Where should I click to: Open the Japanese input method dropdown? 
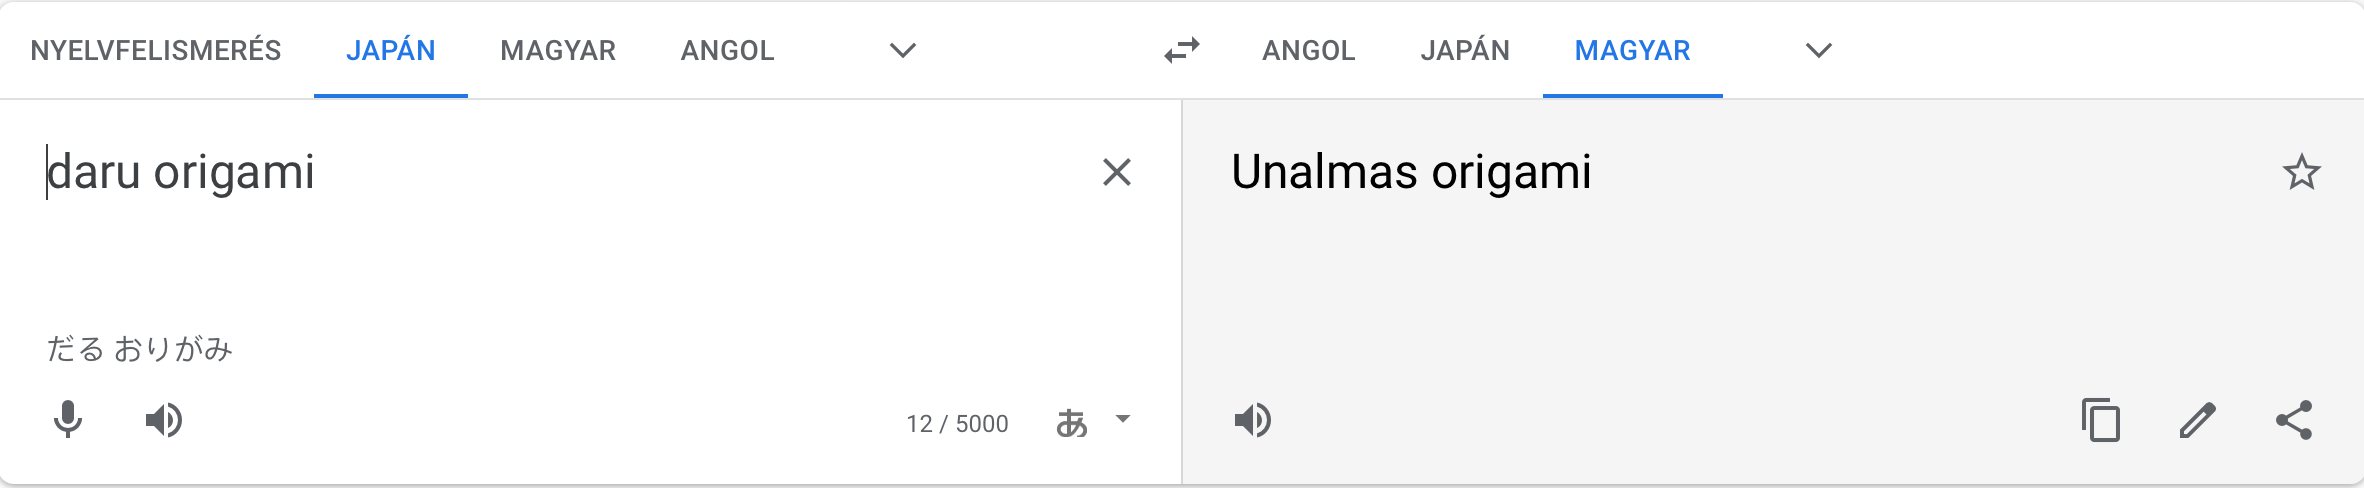click(1123, 420)
